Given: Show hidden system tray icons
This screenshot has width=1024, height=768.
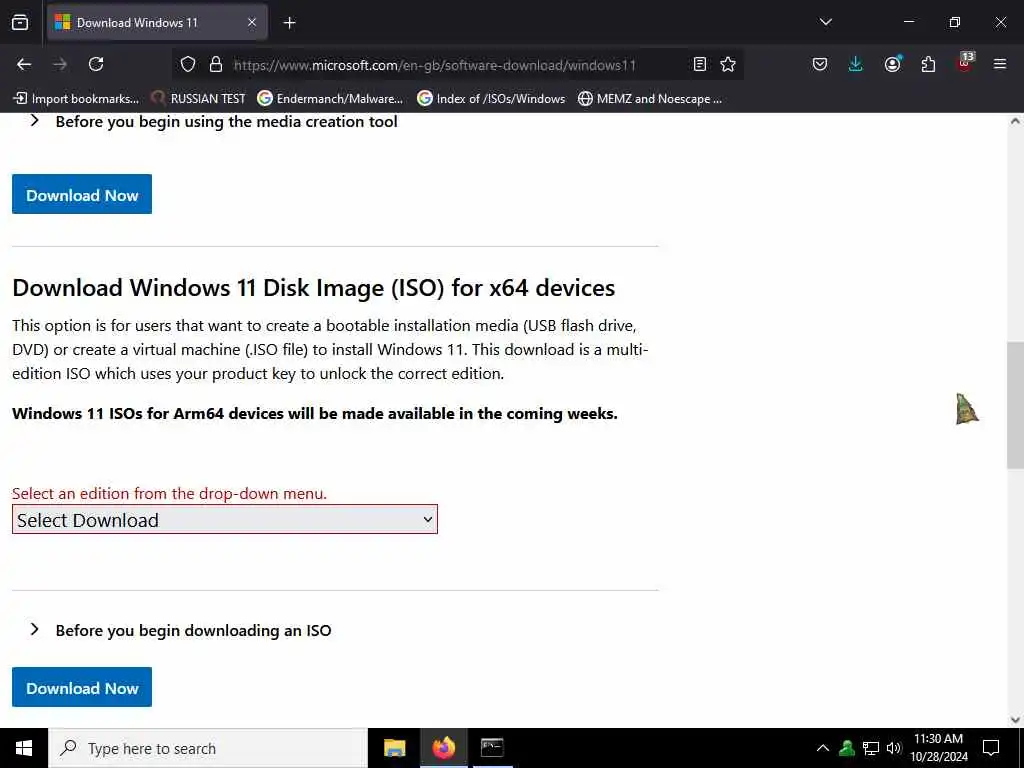Looking at the screenshot, I should point(823,748).
